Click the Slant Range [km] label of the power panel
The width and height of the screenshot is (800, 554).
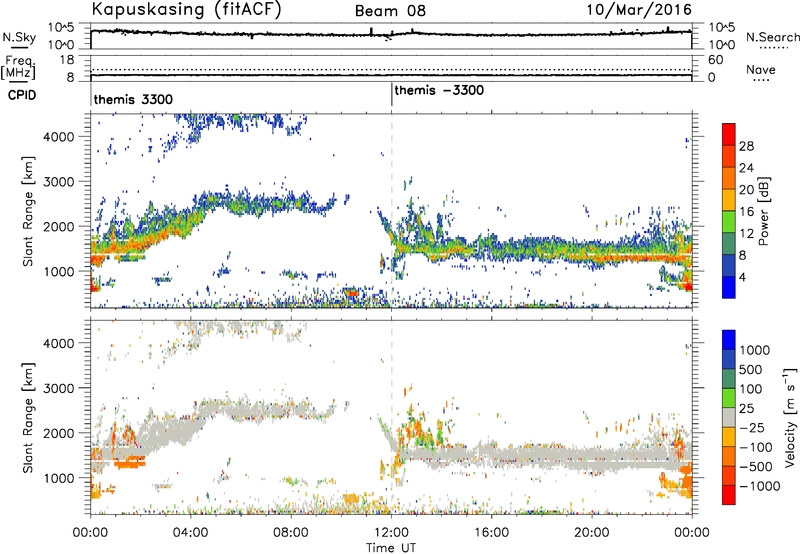coord(28,211)
